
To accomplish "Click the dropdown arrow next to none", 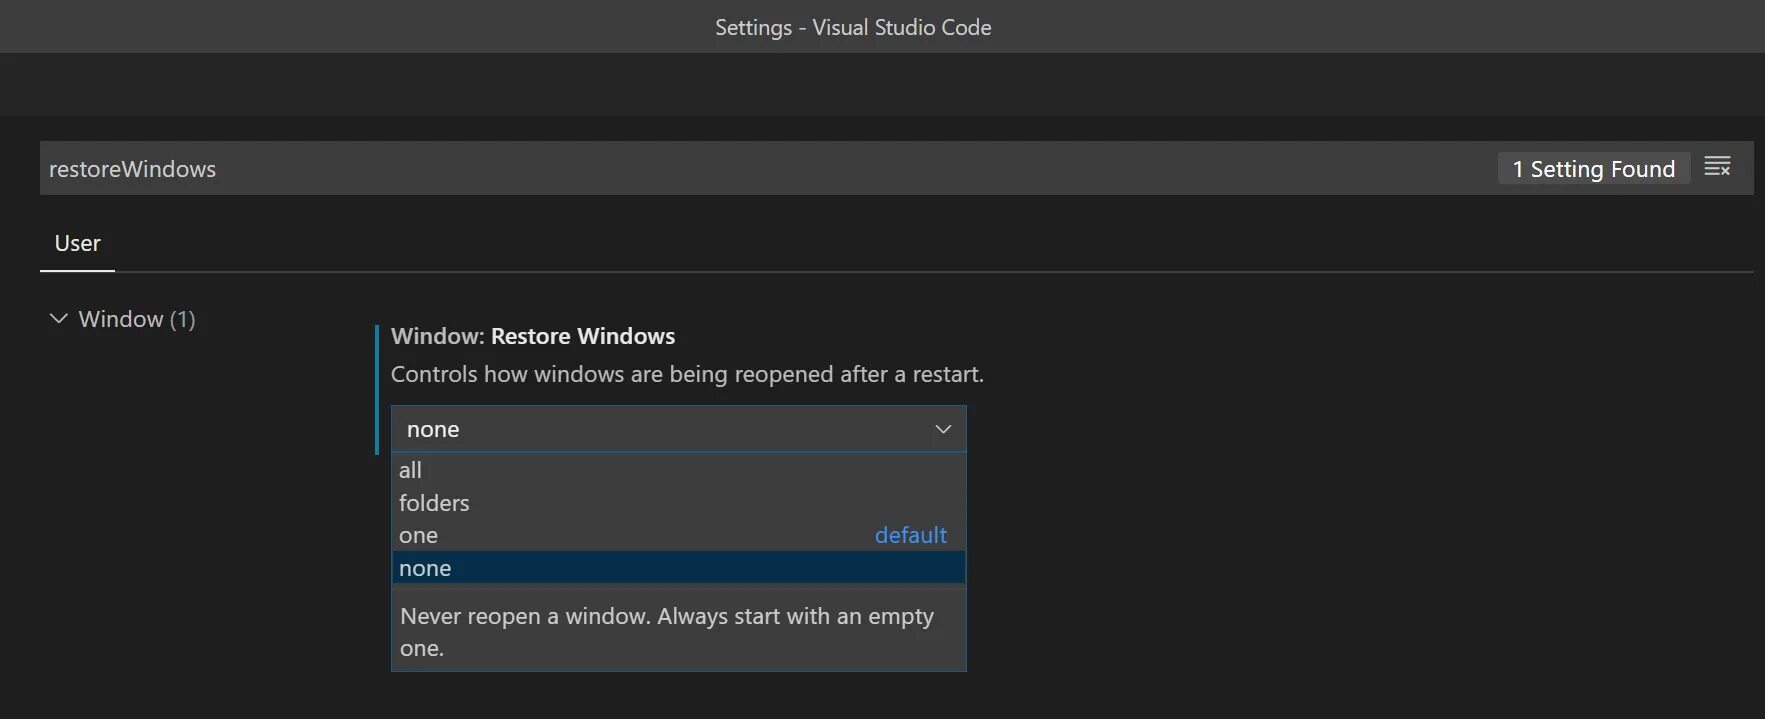I will 942,429.
